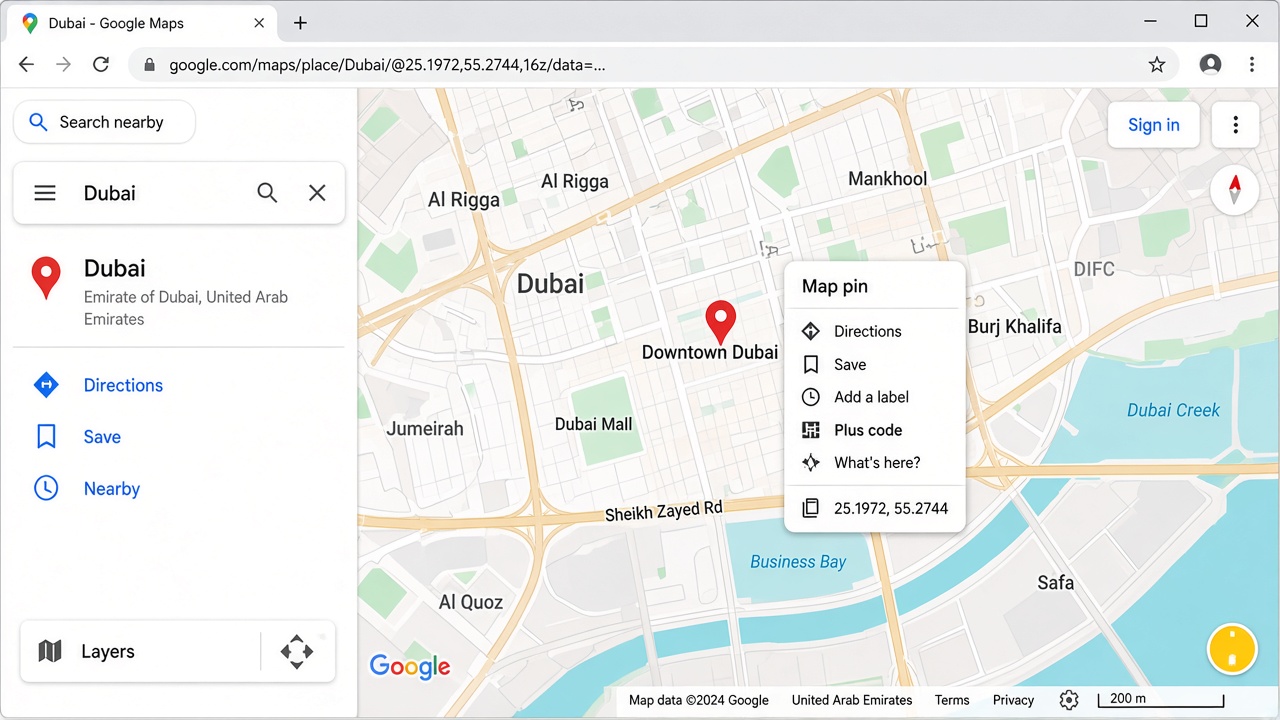Click the Safa map label
This screenshot has width=1280, height=720.
(1056, 583)
